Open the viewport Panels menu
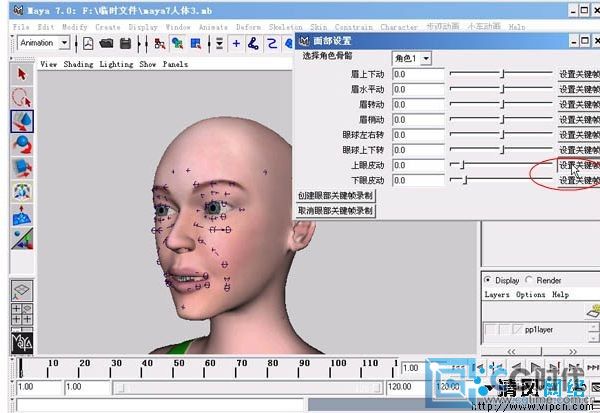The width and height of the screenshot is (600, 413). tap(175, 64)
